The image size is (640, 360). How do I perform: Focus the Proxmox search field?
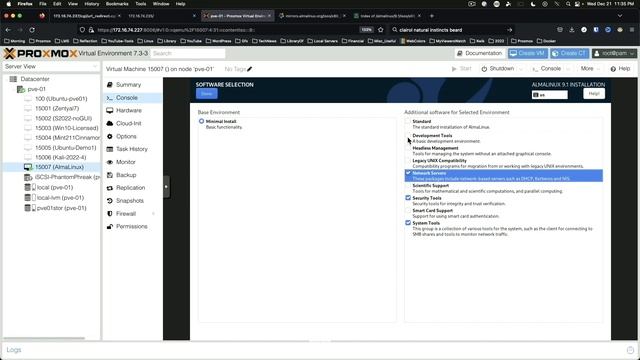click(188, 53)
